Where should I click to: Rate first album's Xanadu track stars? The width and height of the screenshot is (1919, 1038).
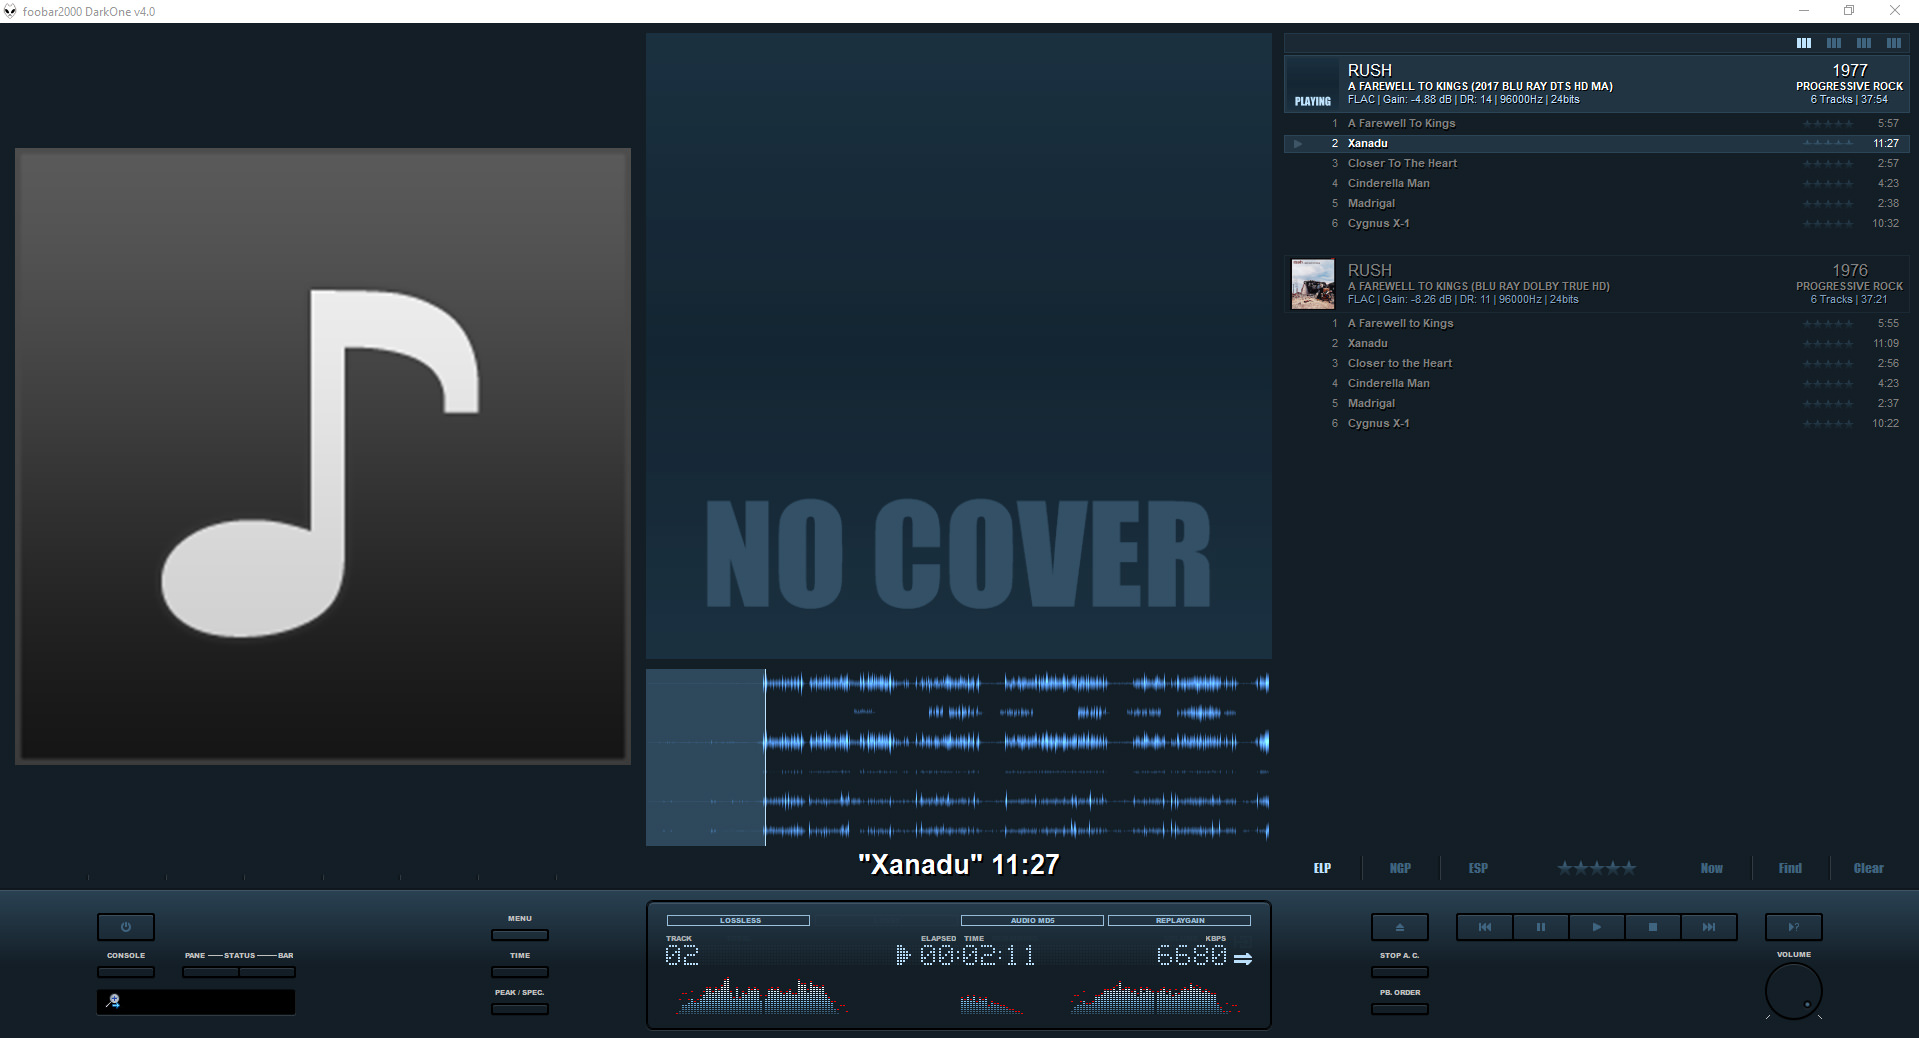tap(1828, 143)
